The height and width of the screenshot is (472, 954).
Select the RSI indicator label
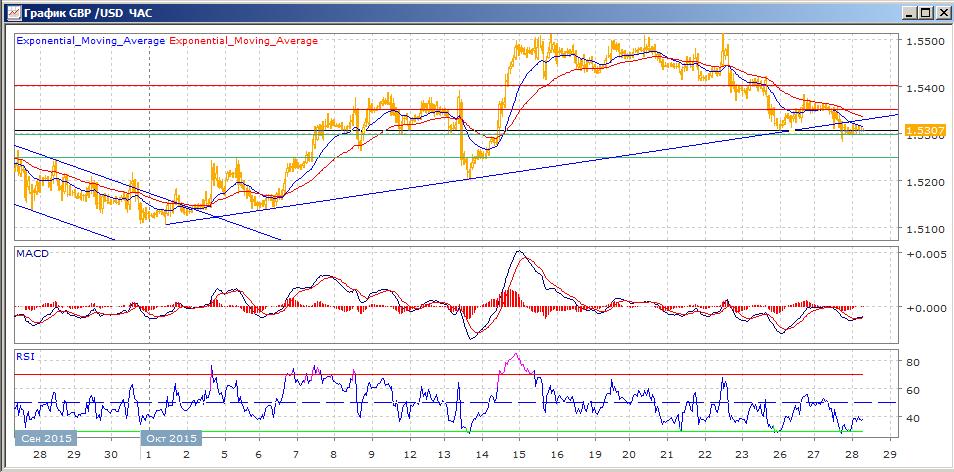coord(25,356)
